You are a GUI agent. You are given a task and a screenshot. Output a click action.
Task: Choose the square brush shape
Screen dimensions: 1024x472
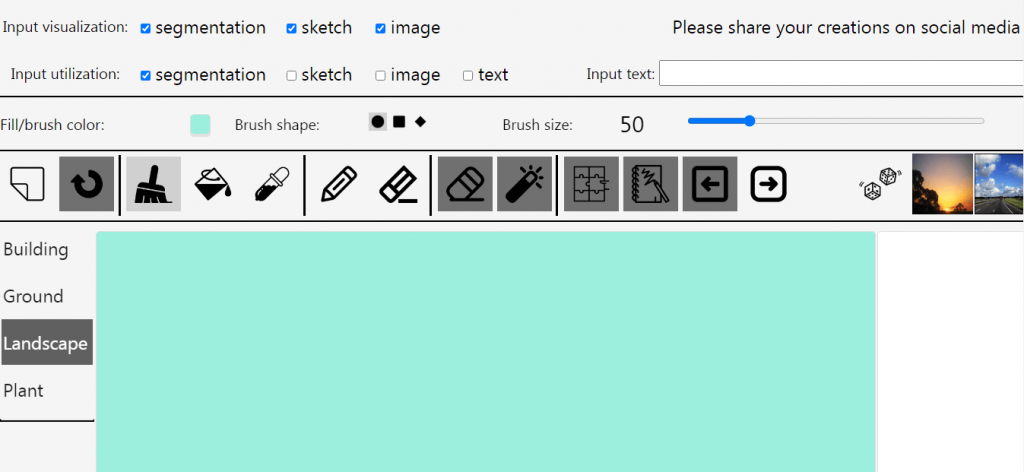pos(399,121)
